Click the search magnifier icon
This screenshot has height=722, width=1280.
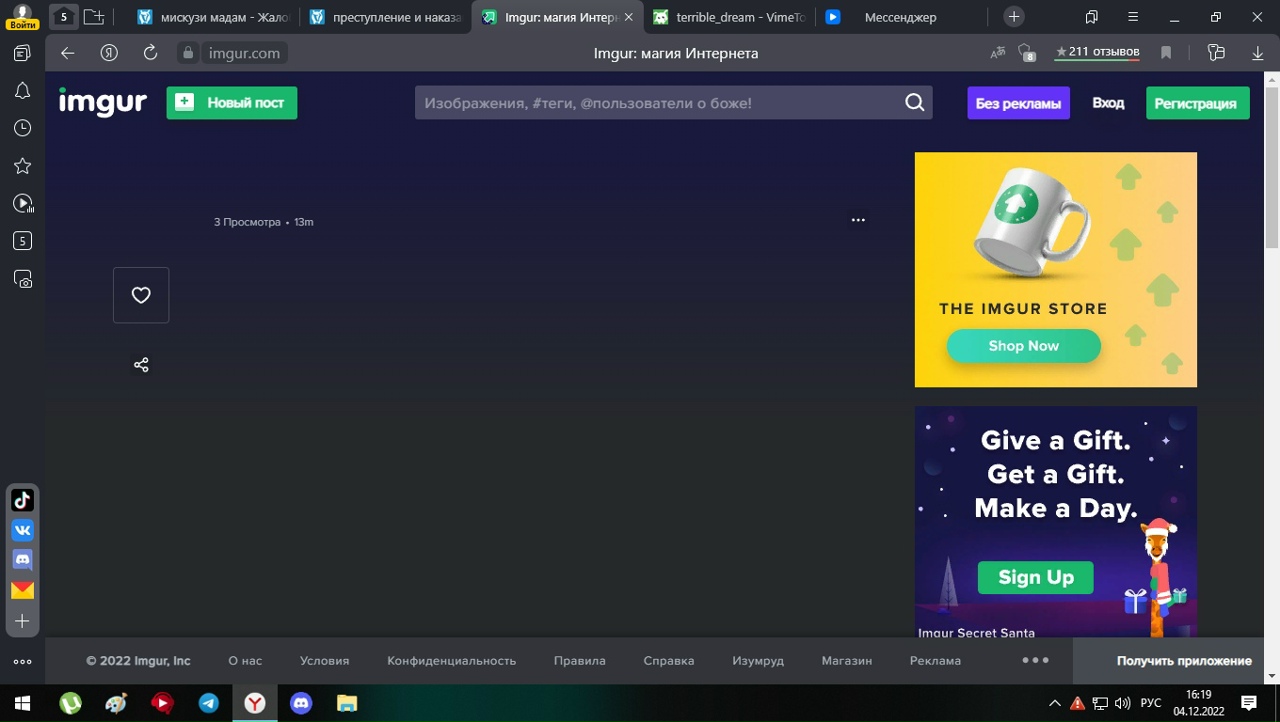(x=914, y=103)
